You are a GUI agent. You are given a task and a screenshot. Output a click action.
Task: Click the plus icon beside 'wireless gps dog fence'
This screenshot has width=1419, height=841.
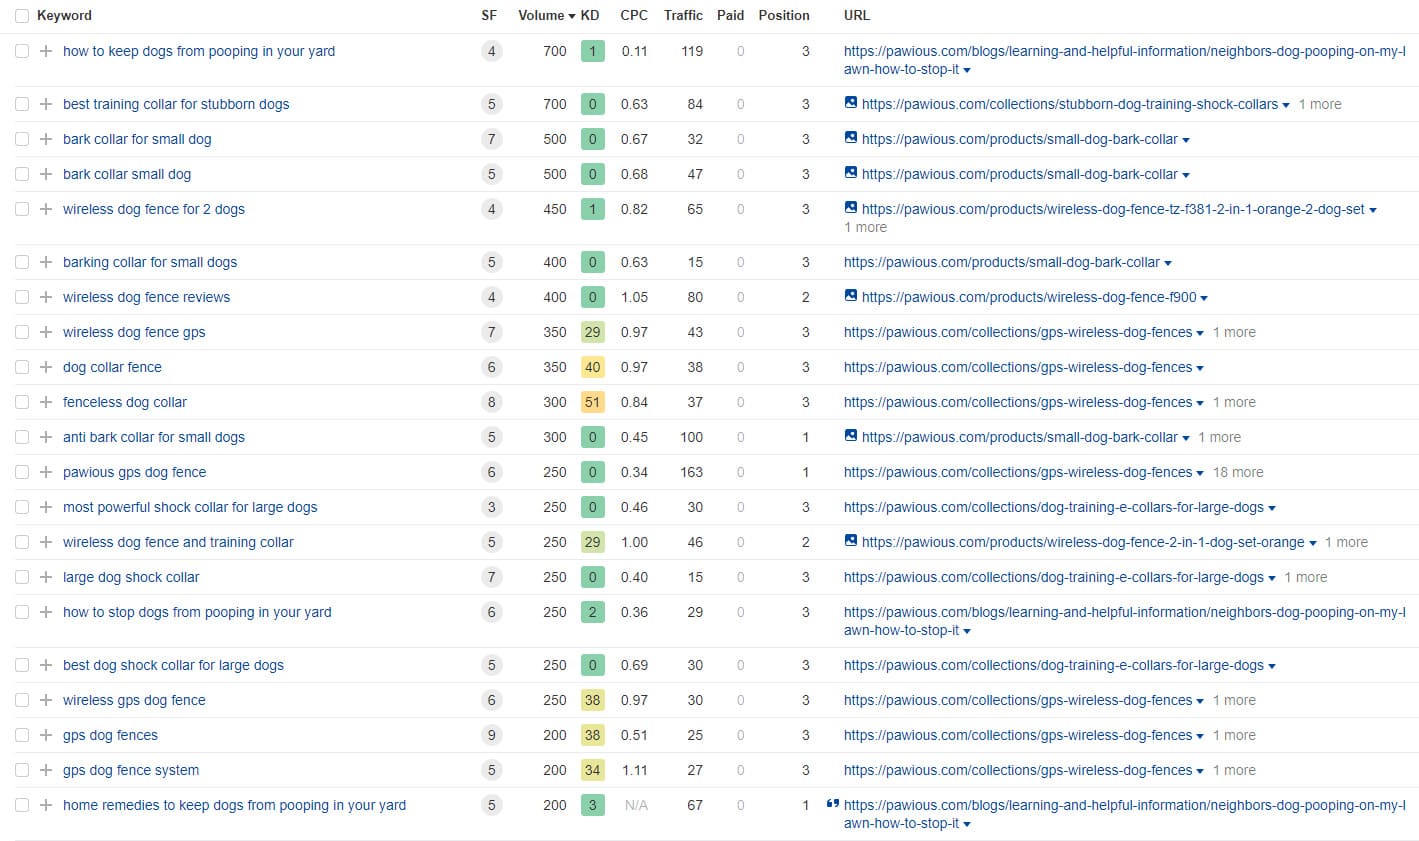[x=46, y=700]
